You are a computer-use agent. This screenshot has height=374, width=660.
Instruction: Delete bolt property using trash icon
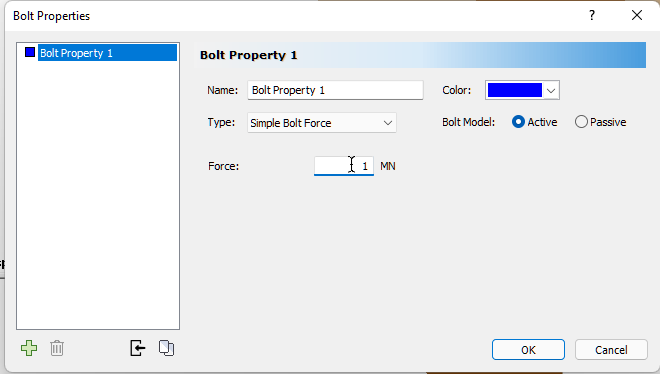(57, 348)
